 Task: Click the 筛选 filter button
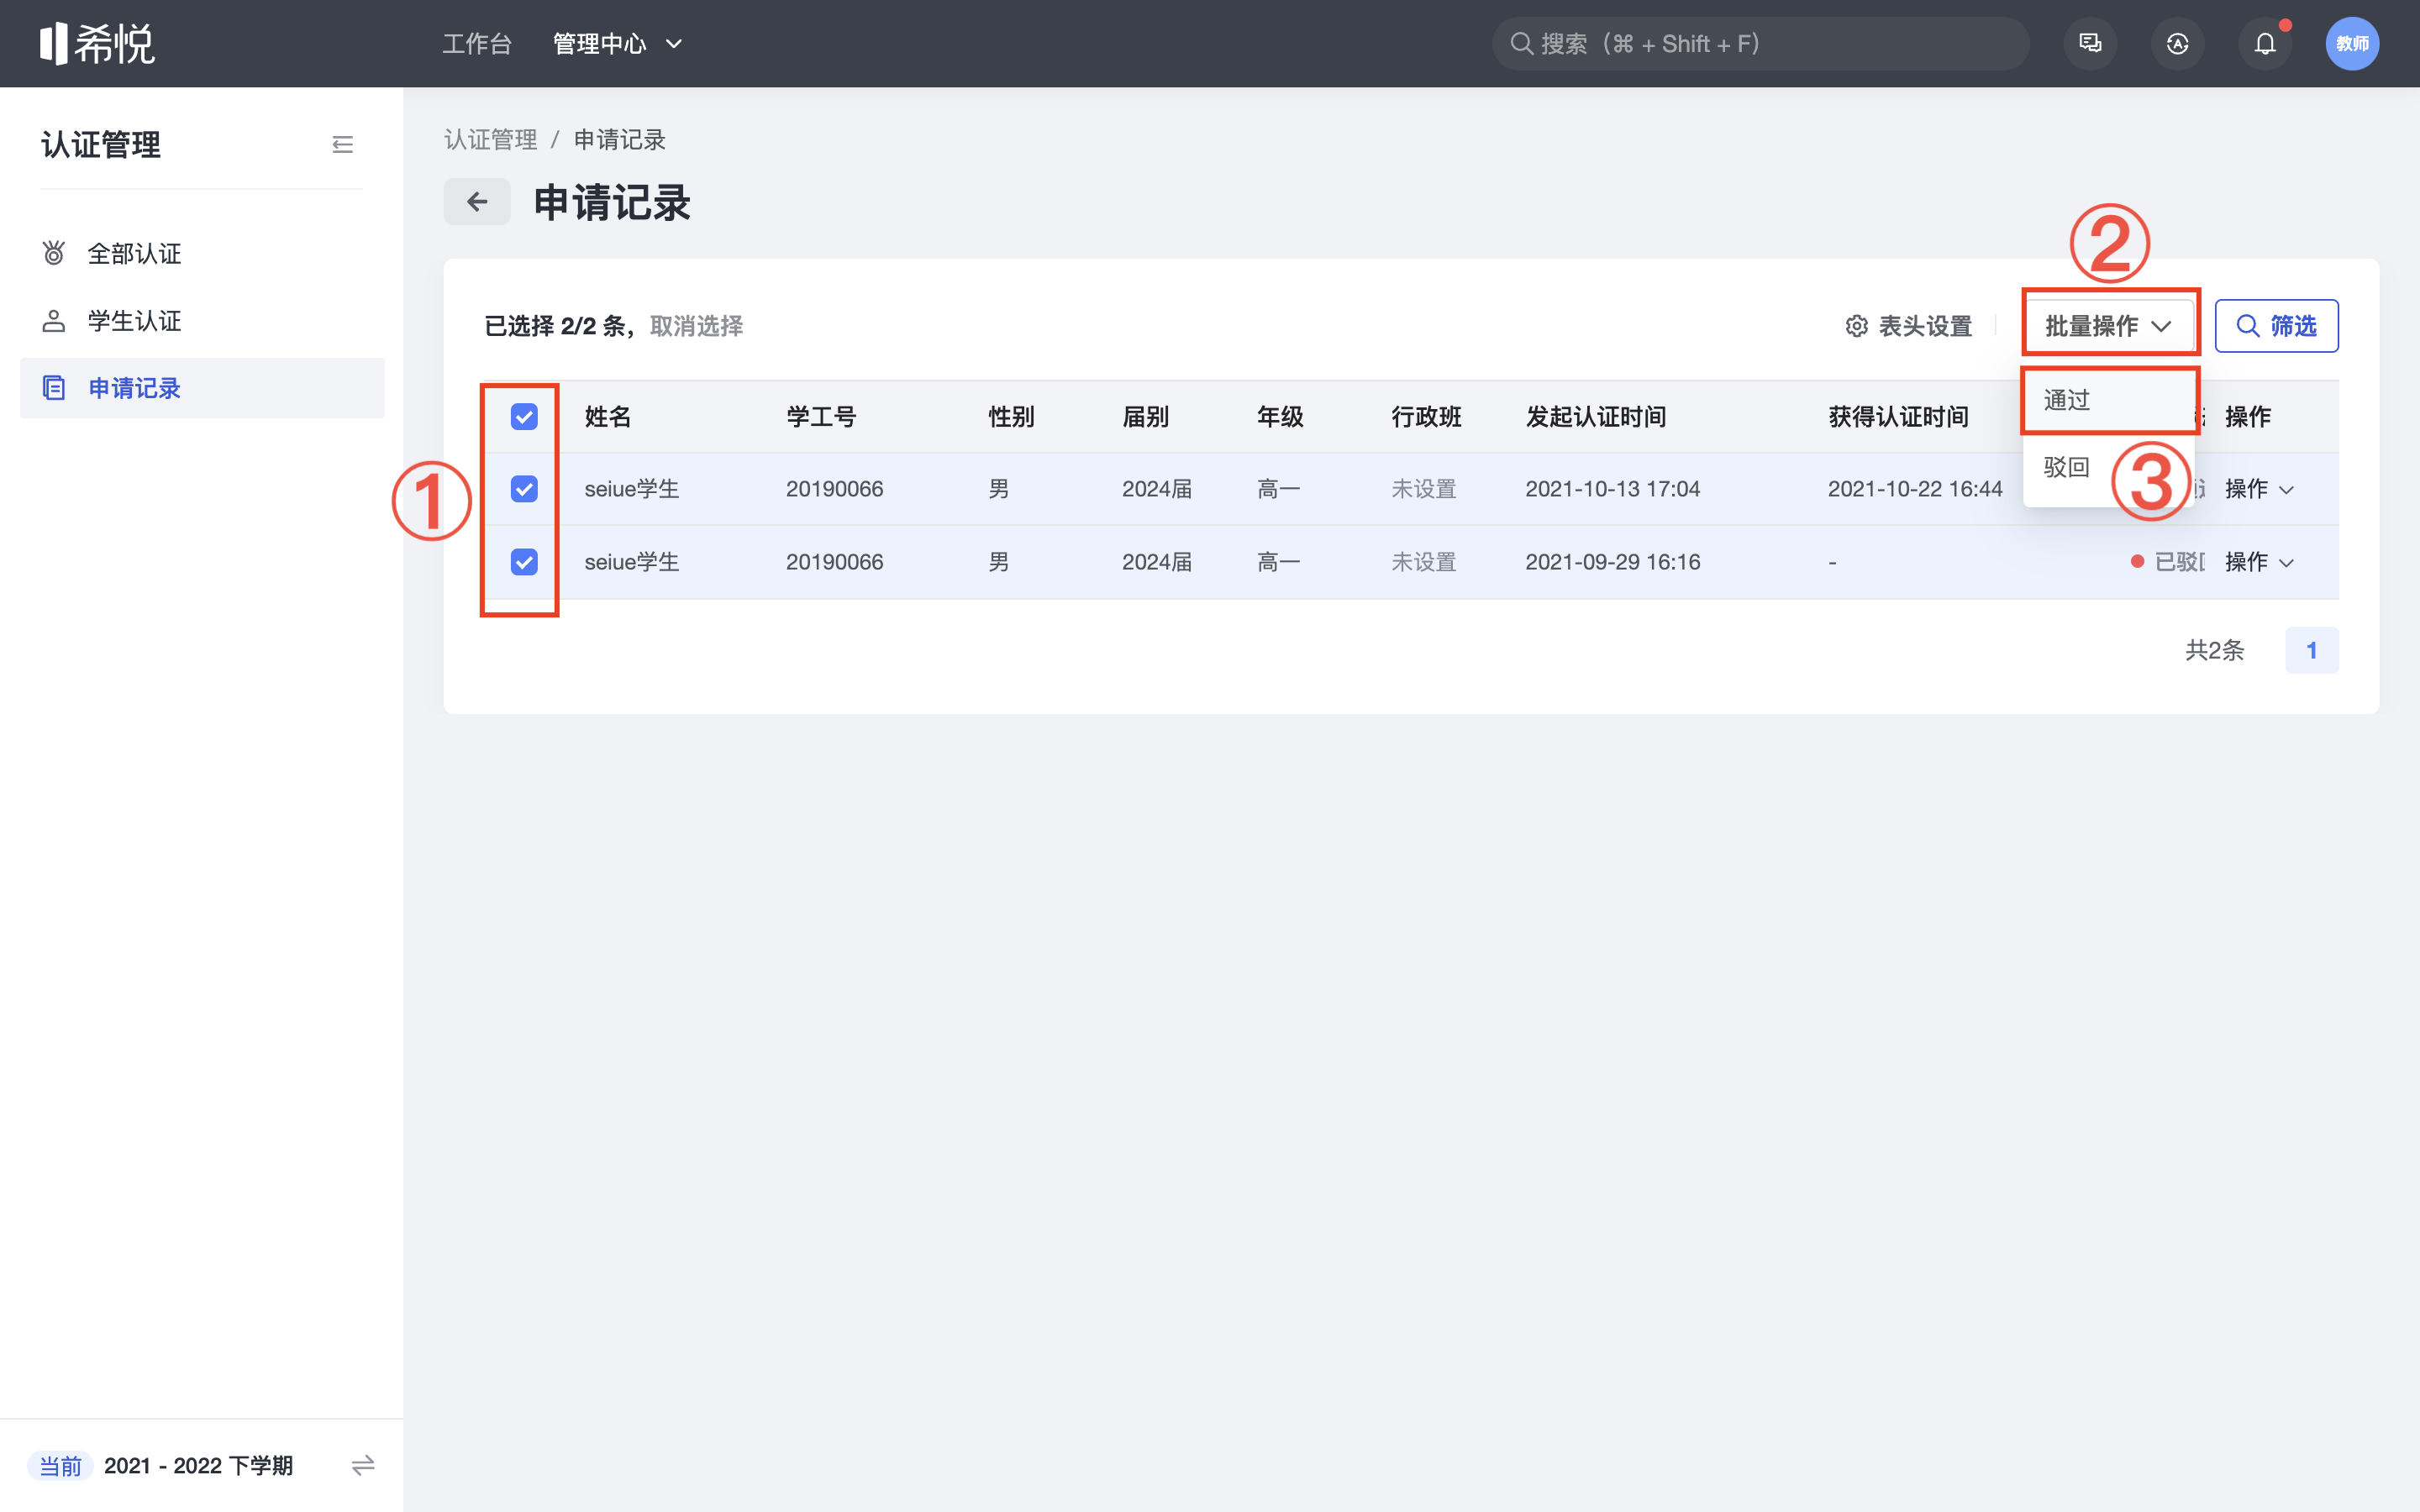click(x=2276, y=326)
